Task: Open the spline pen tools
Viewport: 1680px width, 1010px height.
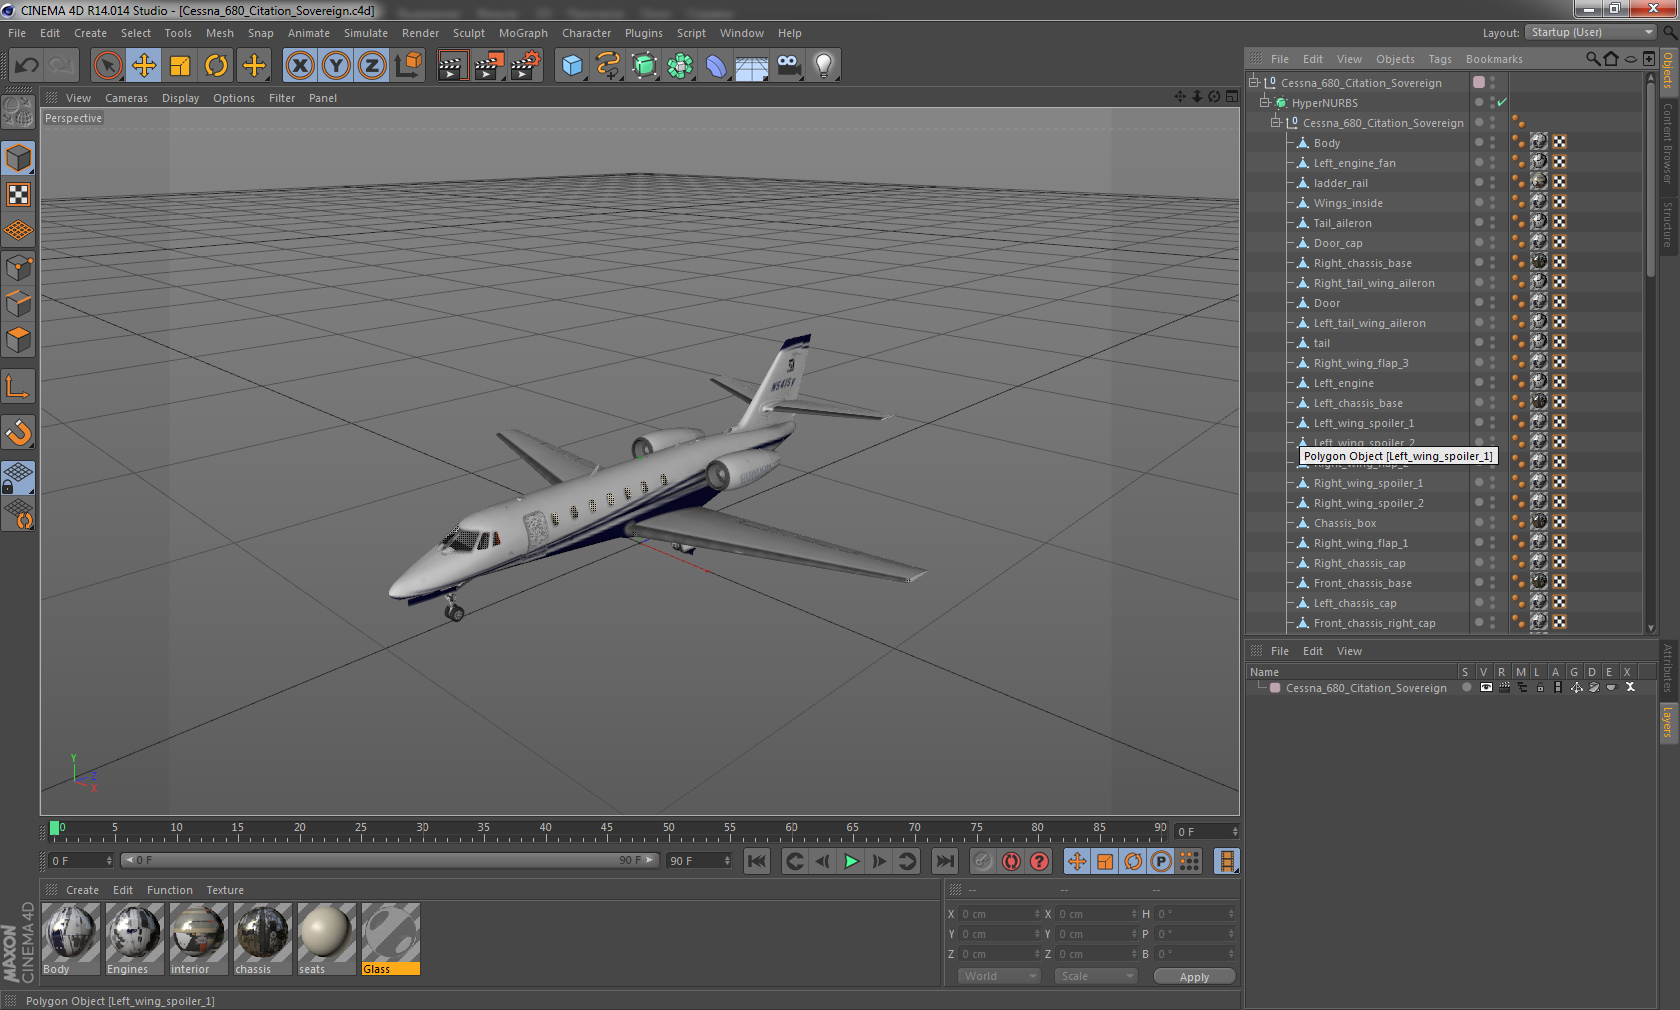Action: (x=608, y=66)
